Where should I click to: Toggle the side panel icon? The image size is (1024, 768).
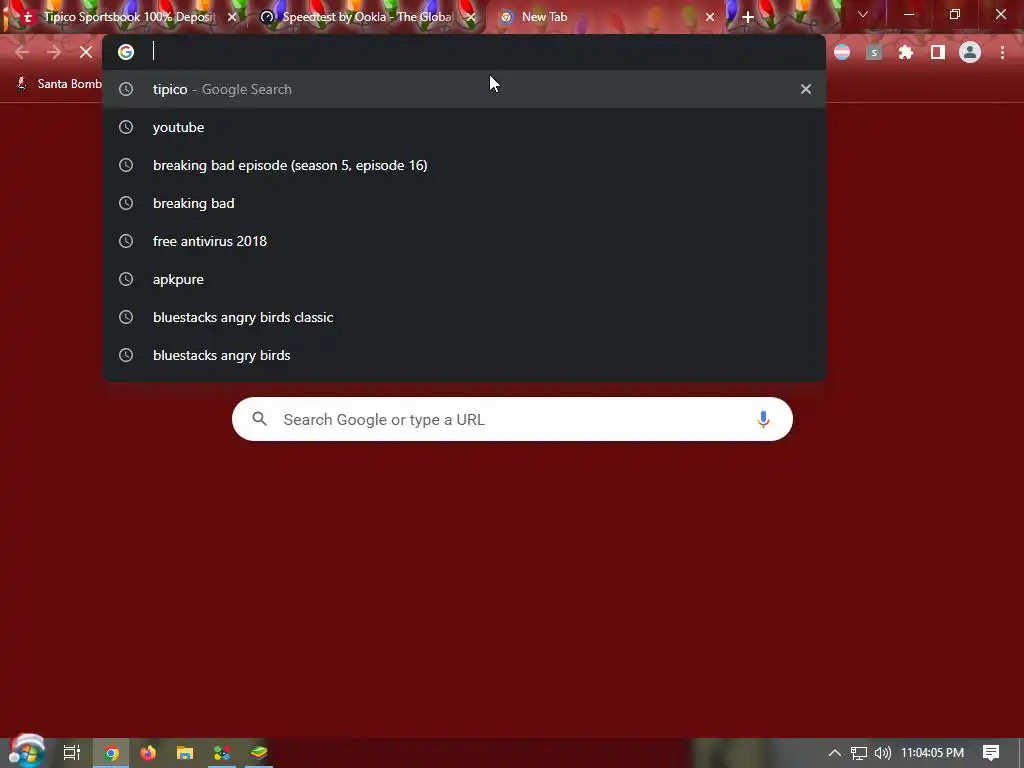938,52
